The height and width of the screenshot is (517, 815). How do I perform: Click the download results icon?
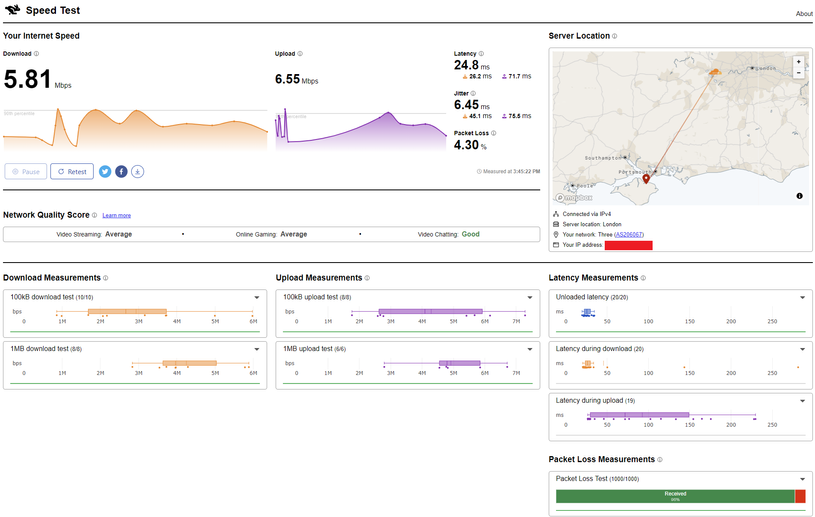[137, 171]
